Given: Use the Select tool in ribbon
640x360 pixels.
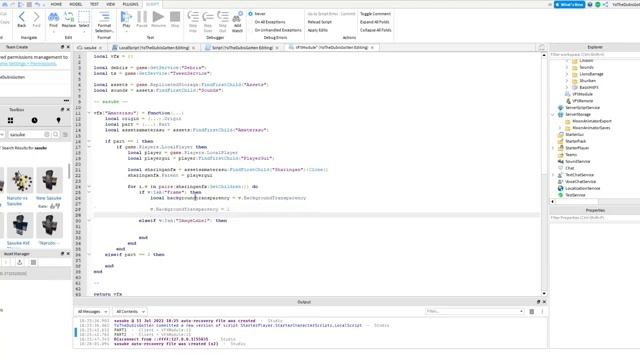Looking at the screenshot, I should [84, 20].
